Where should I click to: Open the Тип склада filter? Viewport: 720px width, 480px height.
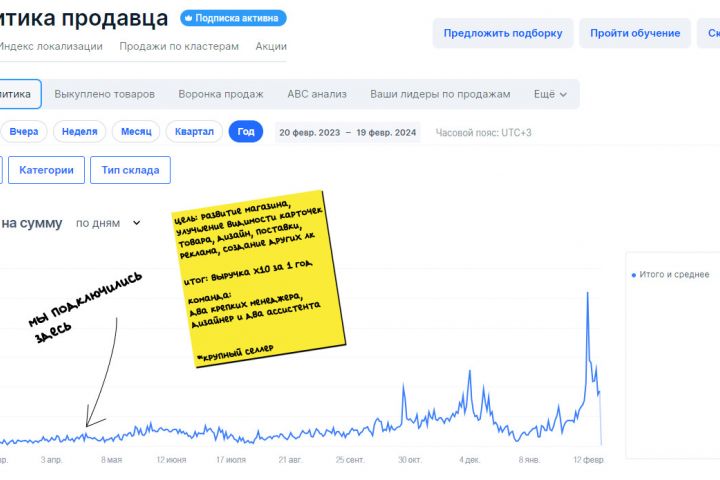pos(130,170)
